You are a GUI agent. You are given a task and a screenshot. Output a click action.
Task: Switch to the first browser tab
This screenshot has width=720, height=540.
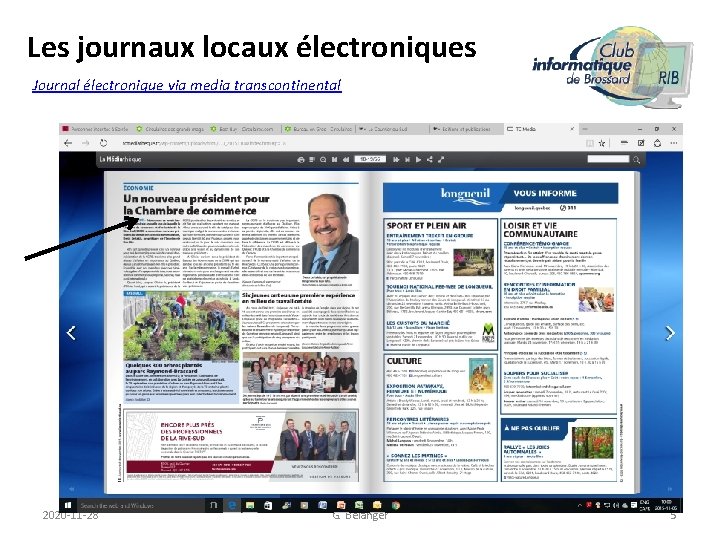point(96,129)
